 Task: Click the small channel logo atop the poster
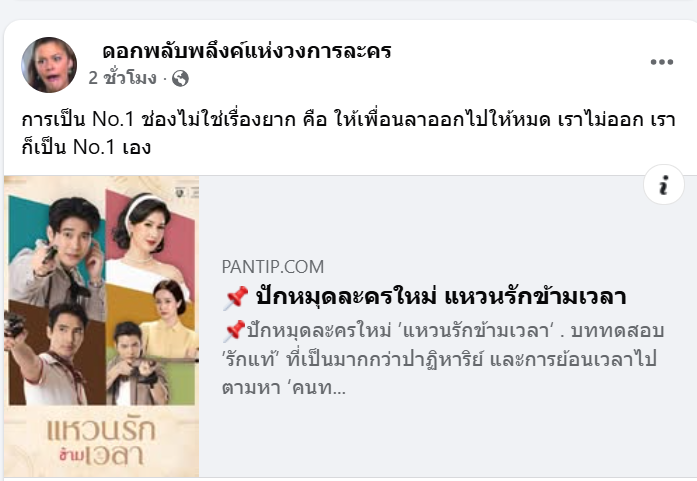pyautogui.click(x=187, y=192)
